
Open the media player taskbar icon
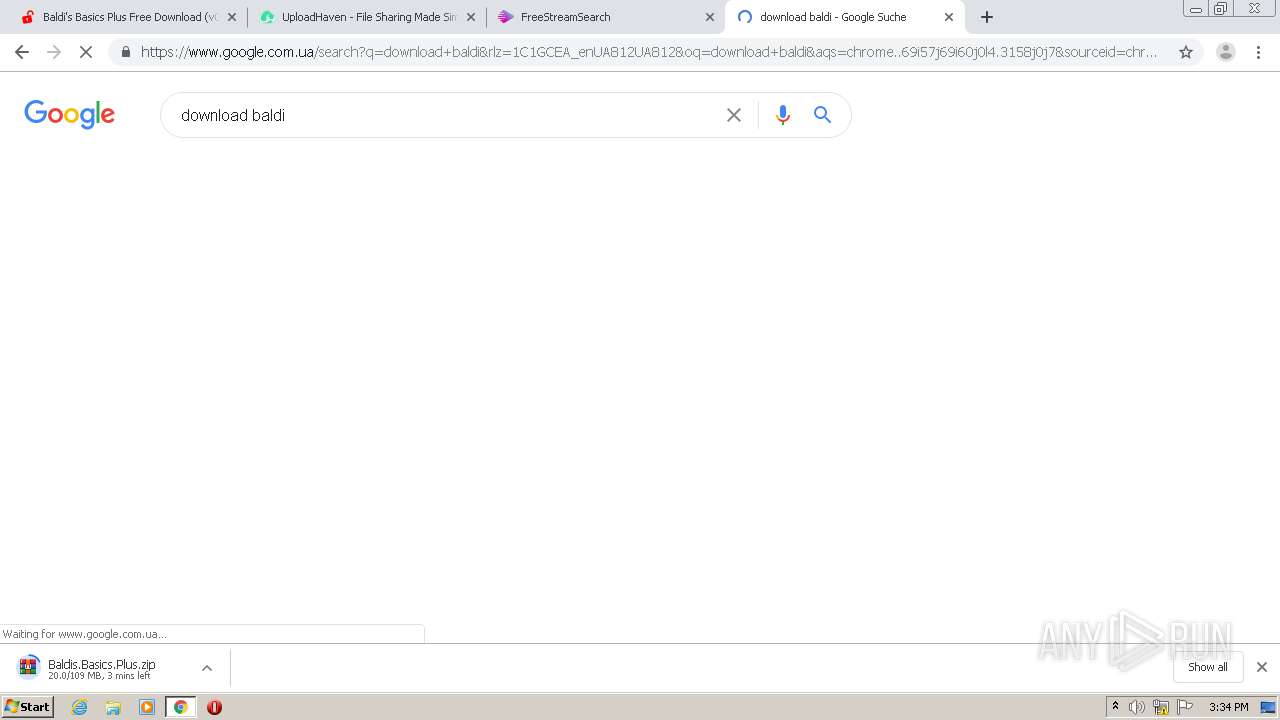[x=147, y=707]
